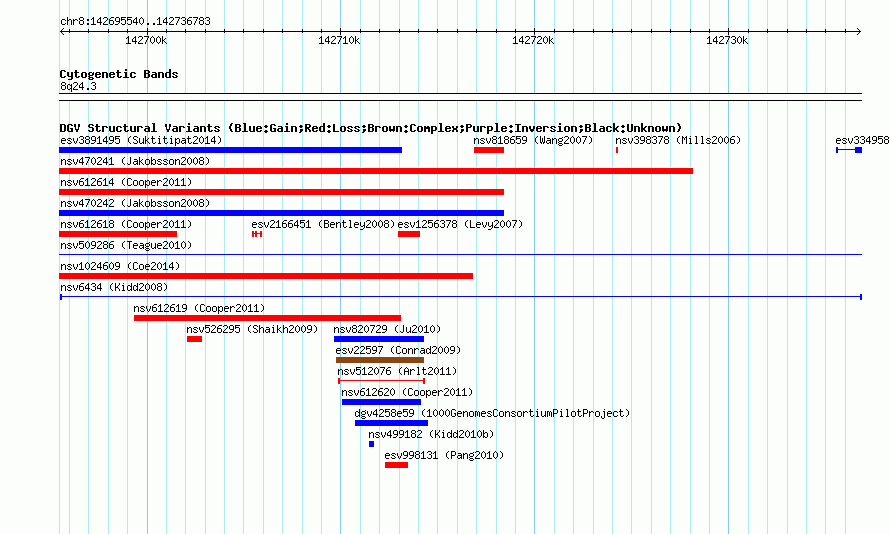Click the blue nsv820729 gain bar
890x534 pixels.
379,339
